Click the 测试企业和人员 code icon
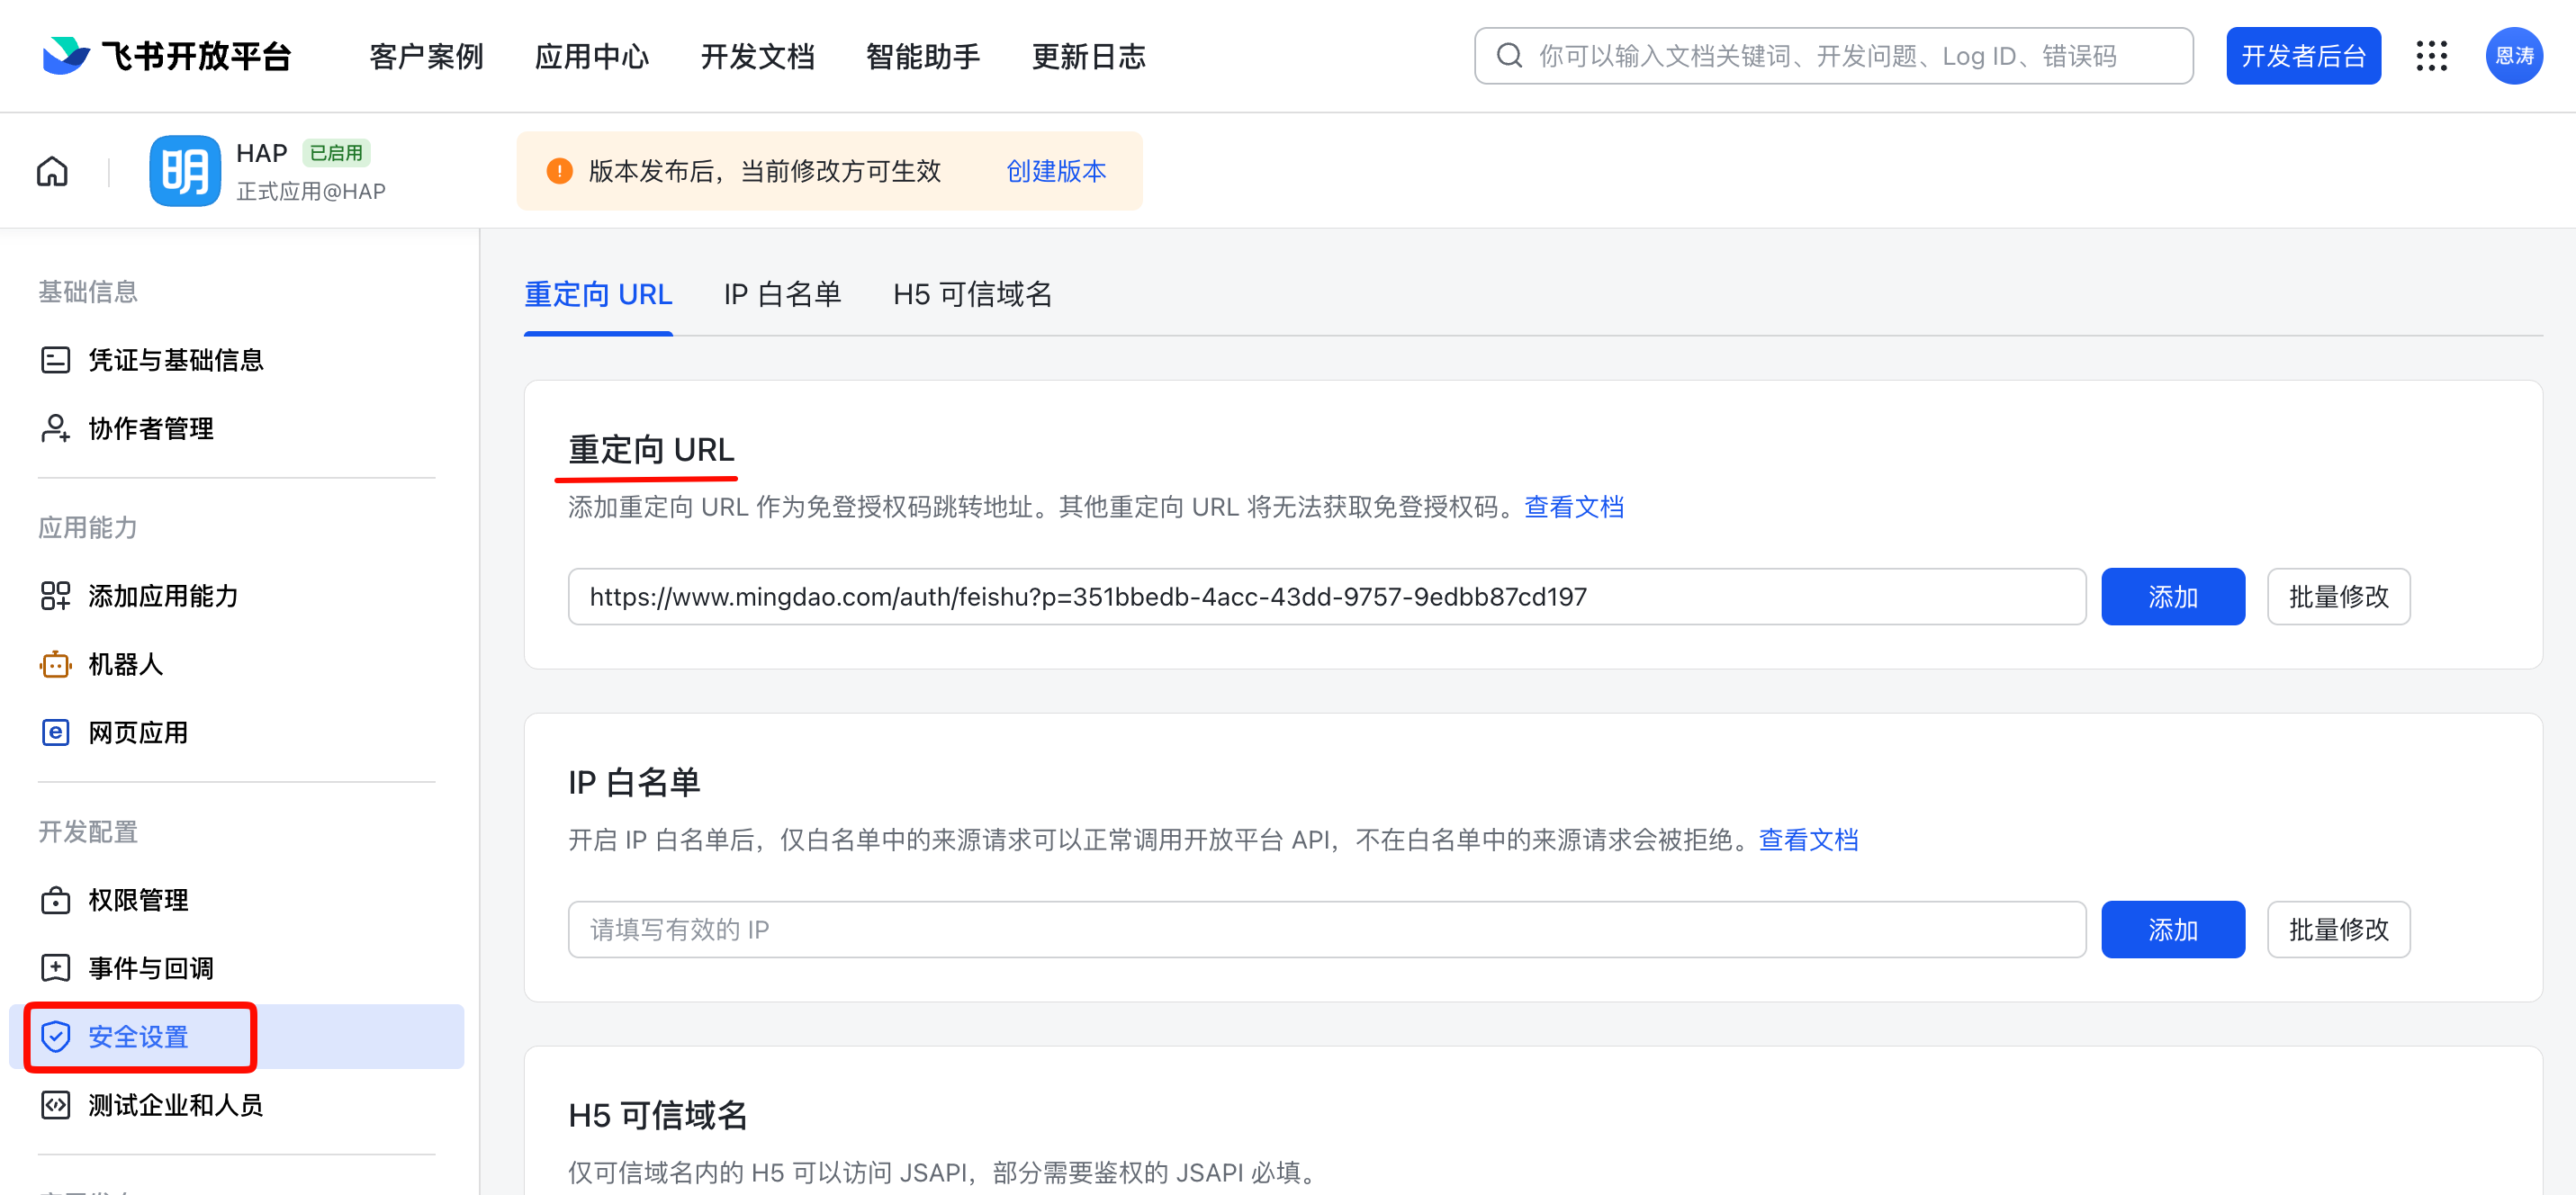The height and width of the screenshot is (1195, 2576). 55,1104
